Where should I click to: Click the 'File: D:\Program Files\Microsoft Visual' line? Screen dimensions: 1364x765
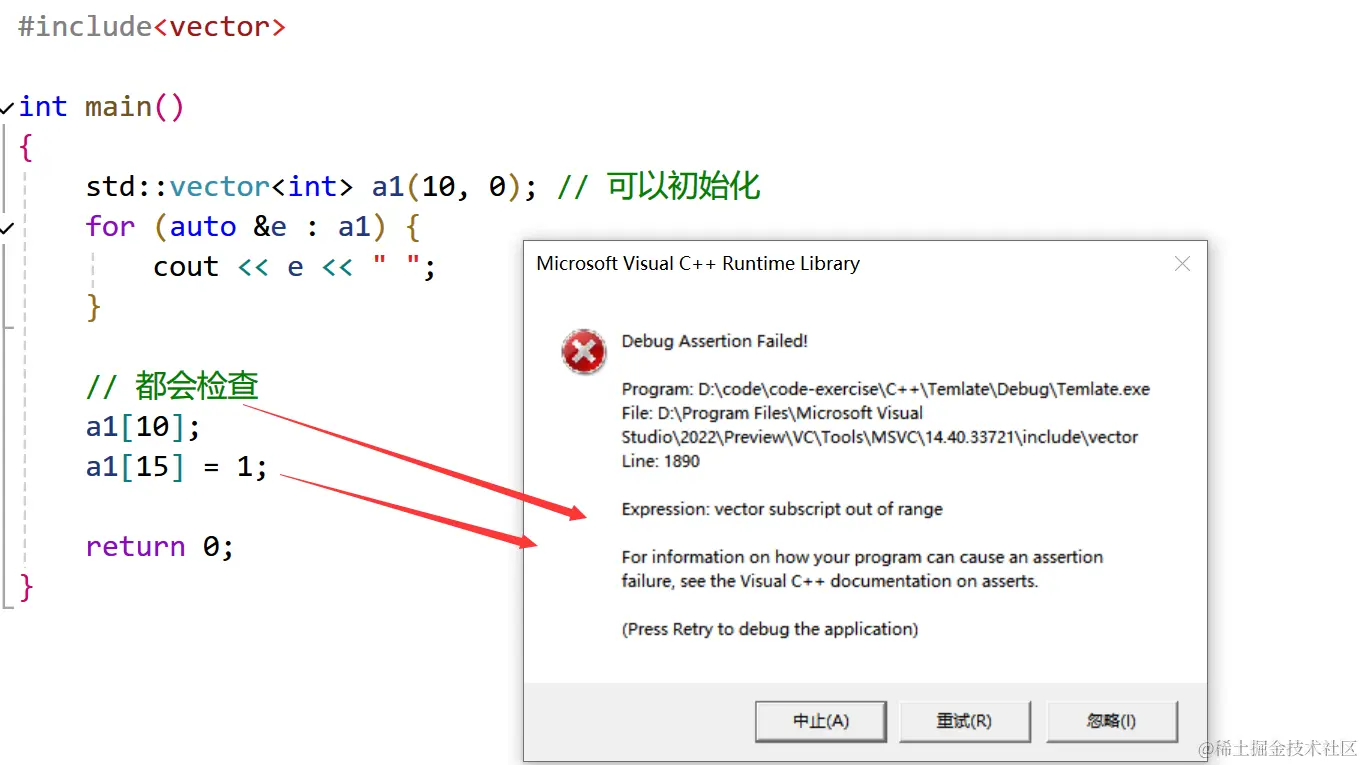[772, 413]
